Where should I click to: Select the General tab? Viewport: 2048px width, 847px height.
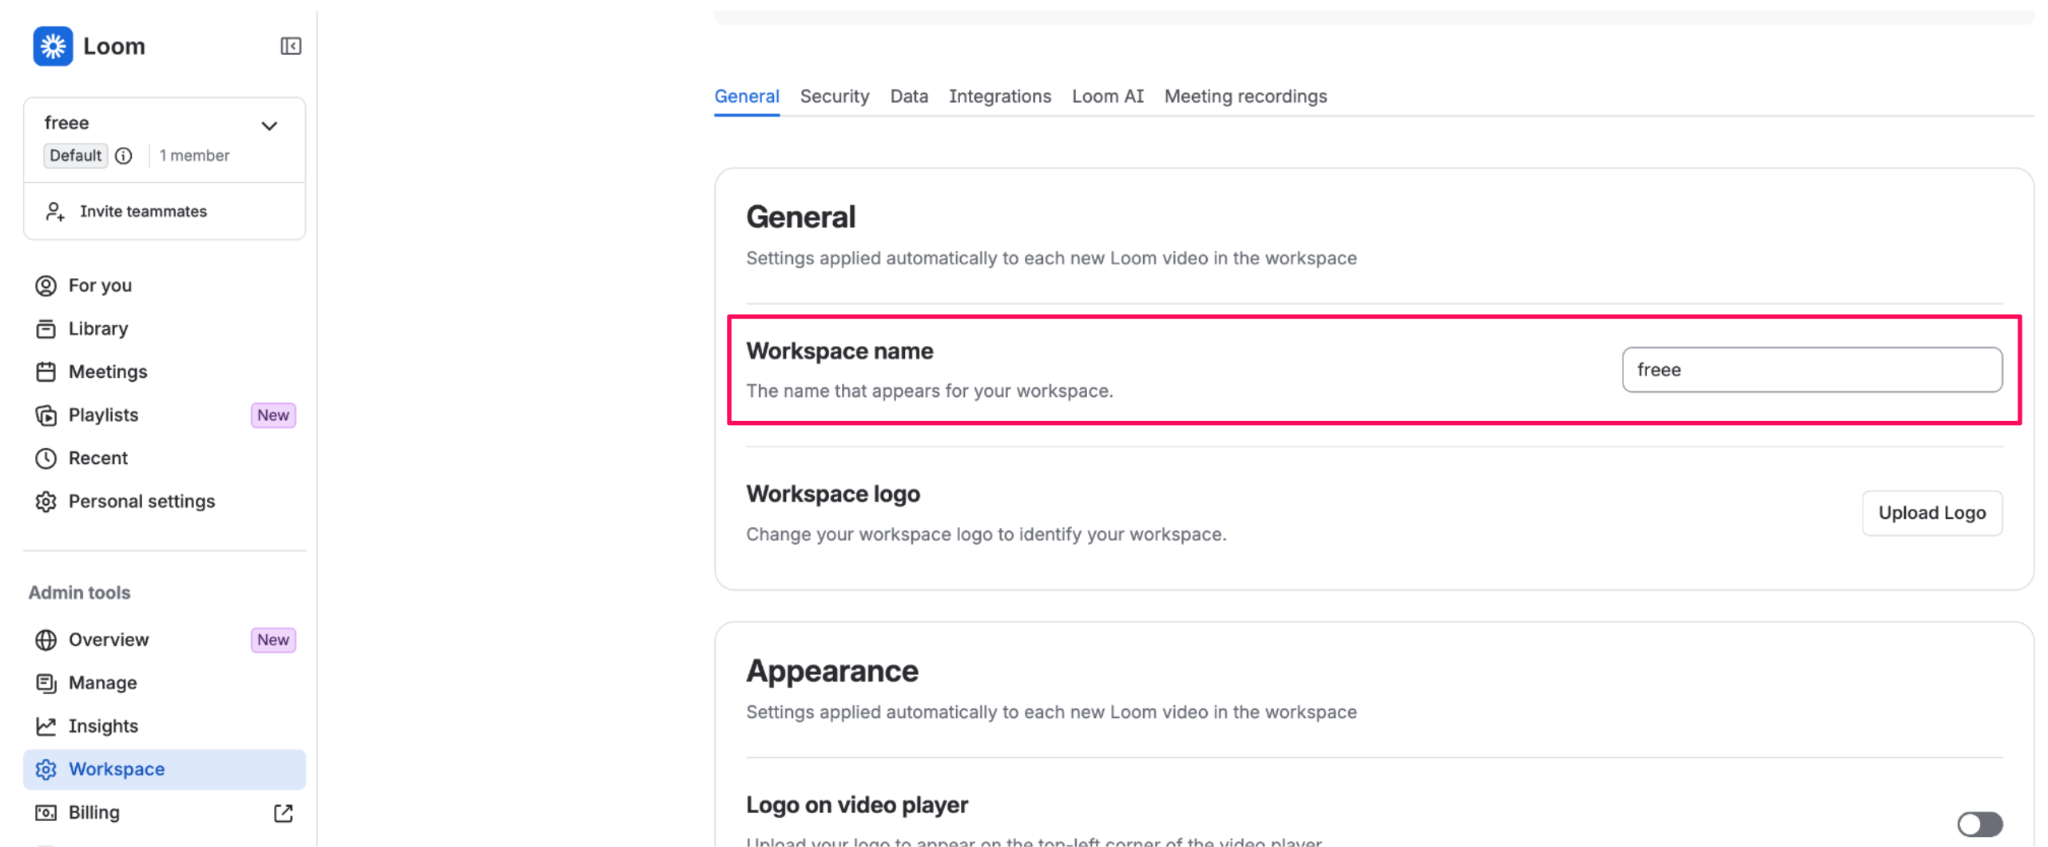(x=746, y=96)
